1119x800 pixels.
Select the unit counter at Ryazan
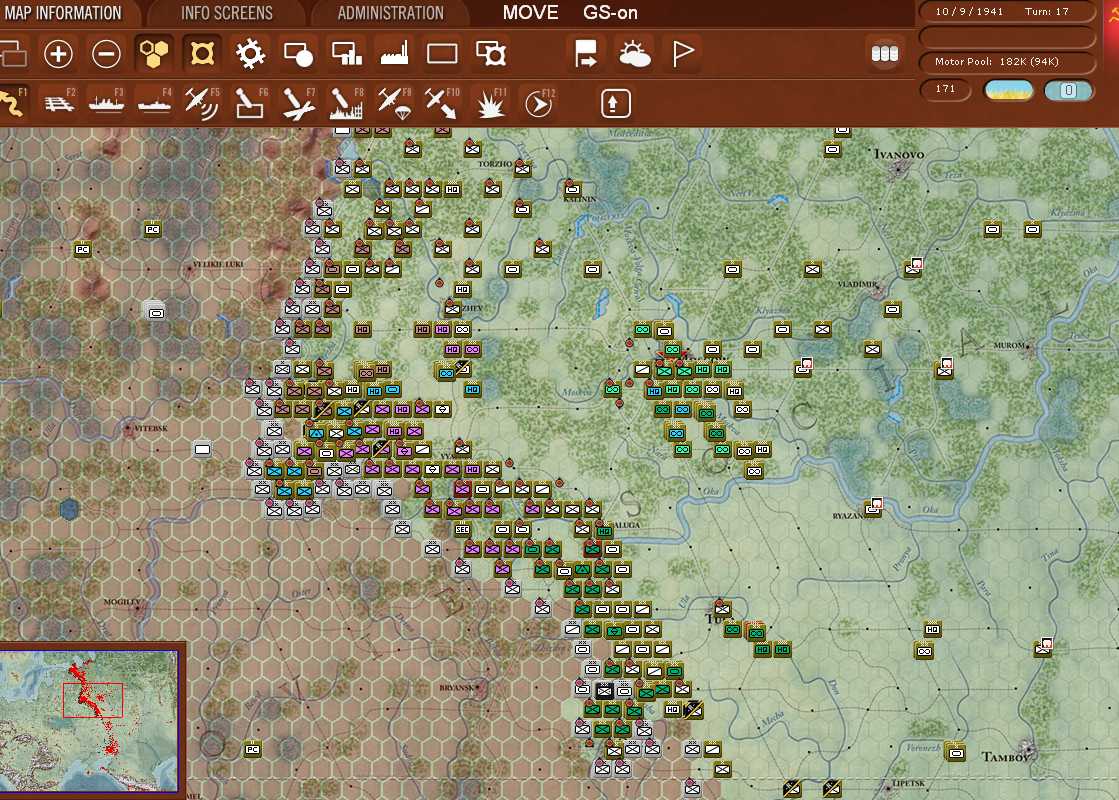(874, 507)
